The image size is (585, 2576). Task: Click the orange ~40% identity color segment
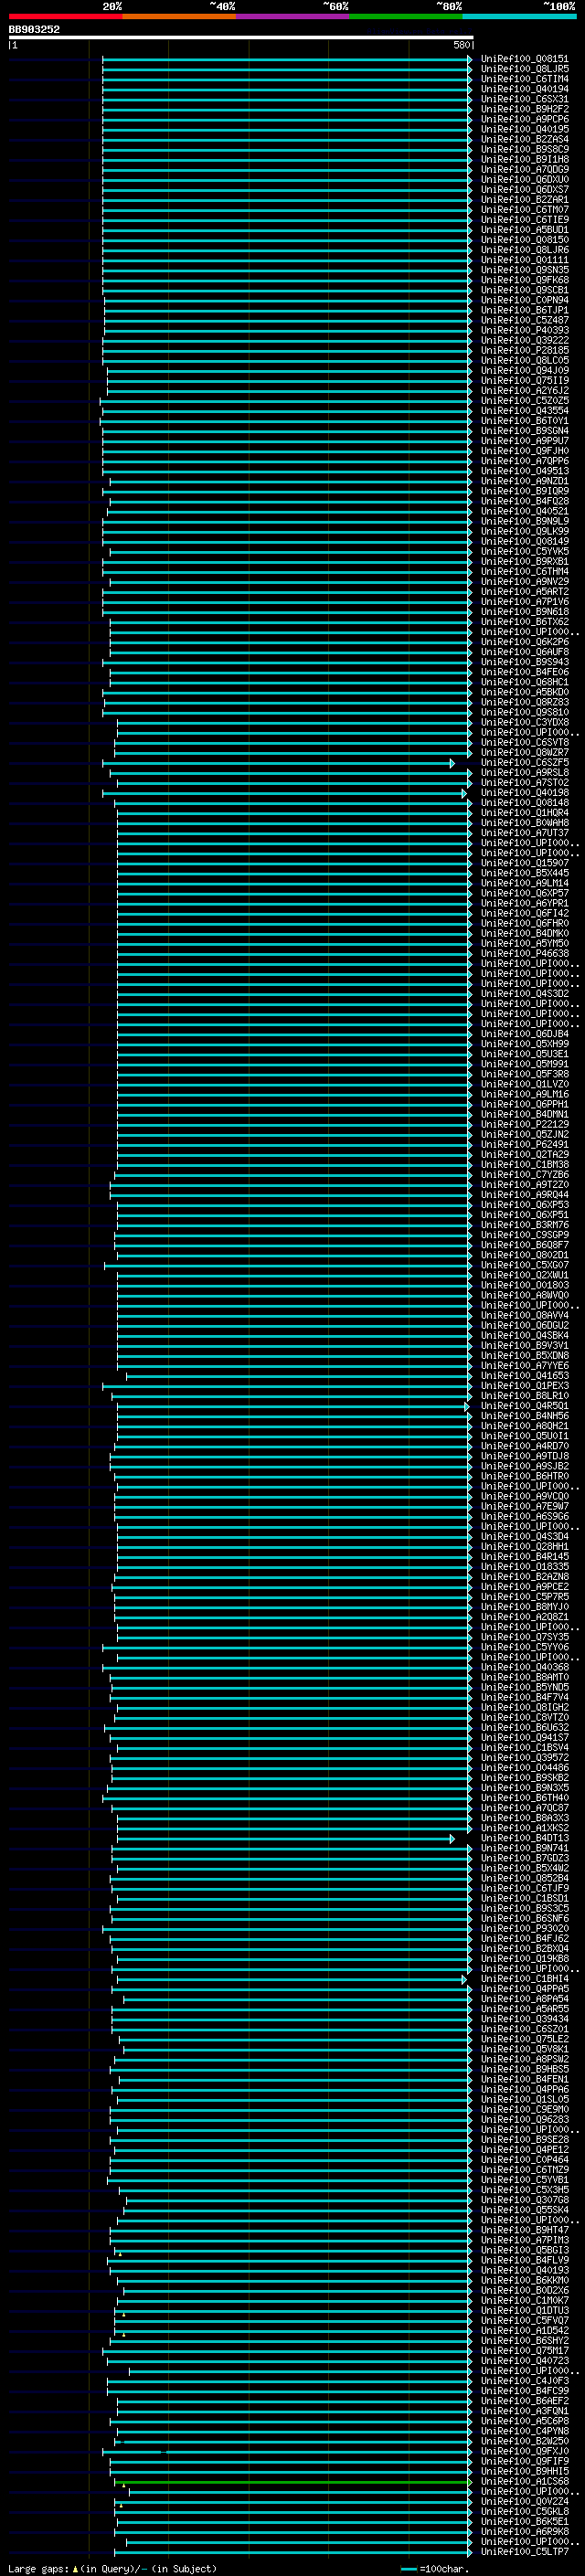point(179,16)
